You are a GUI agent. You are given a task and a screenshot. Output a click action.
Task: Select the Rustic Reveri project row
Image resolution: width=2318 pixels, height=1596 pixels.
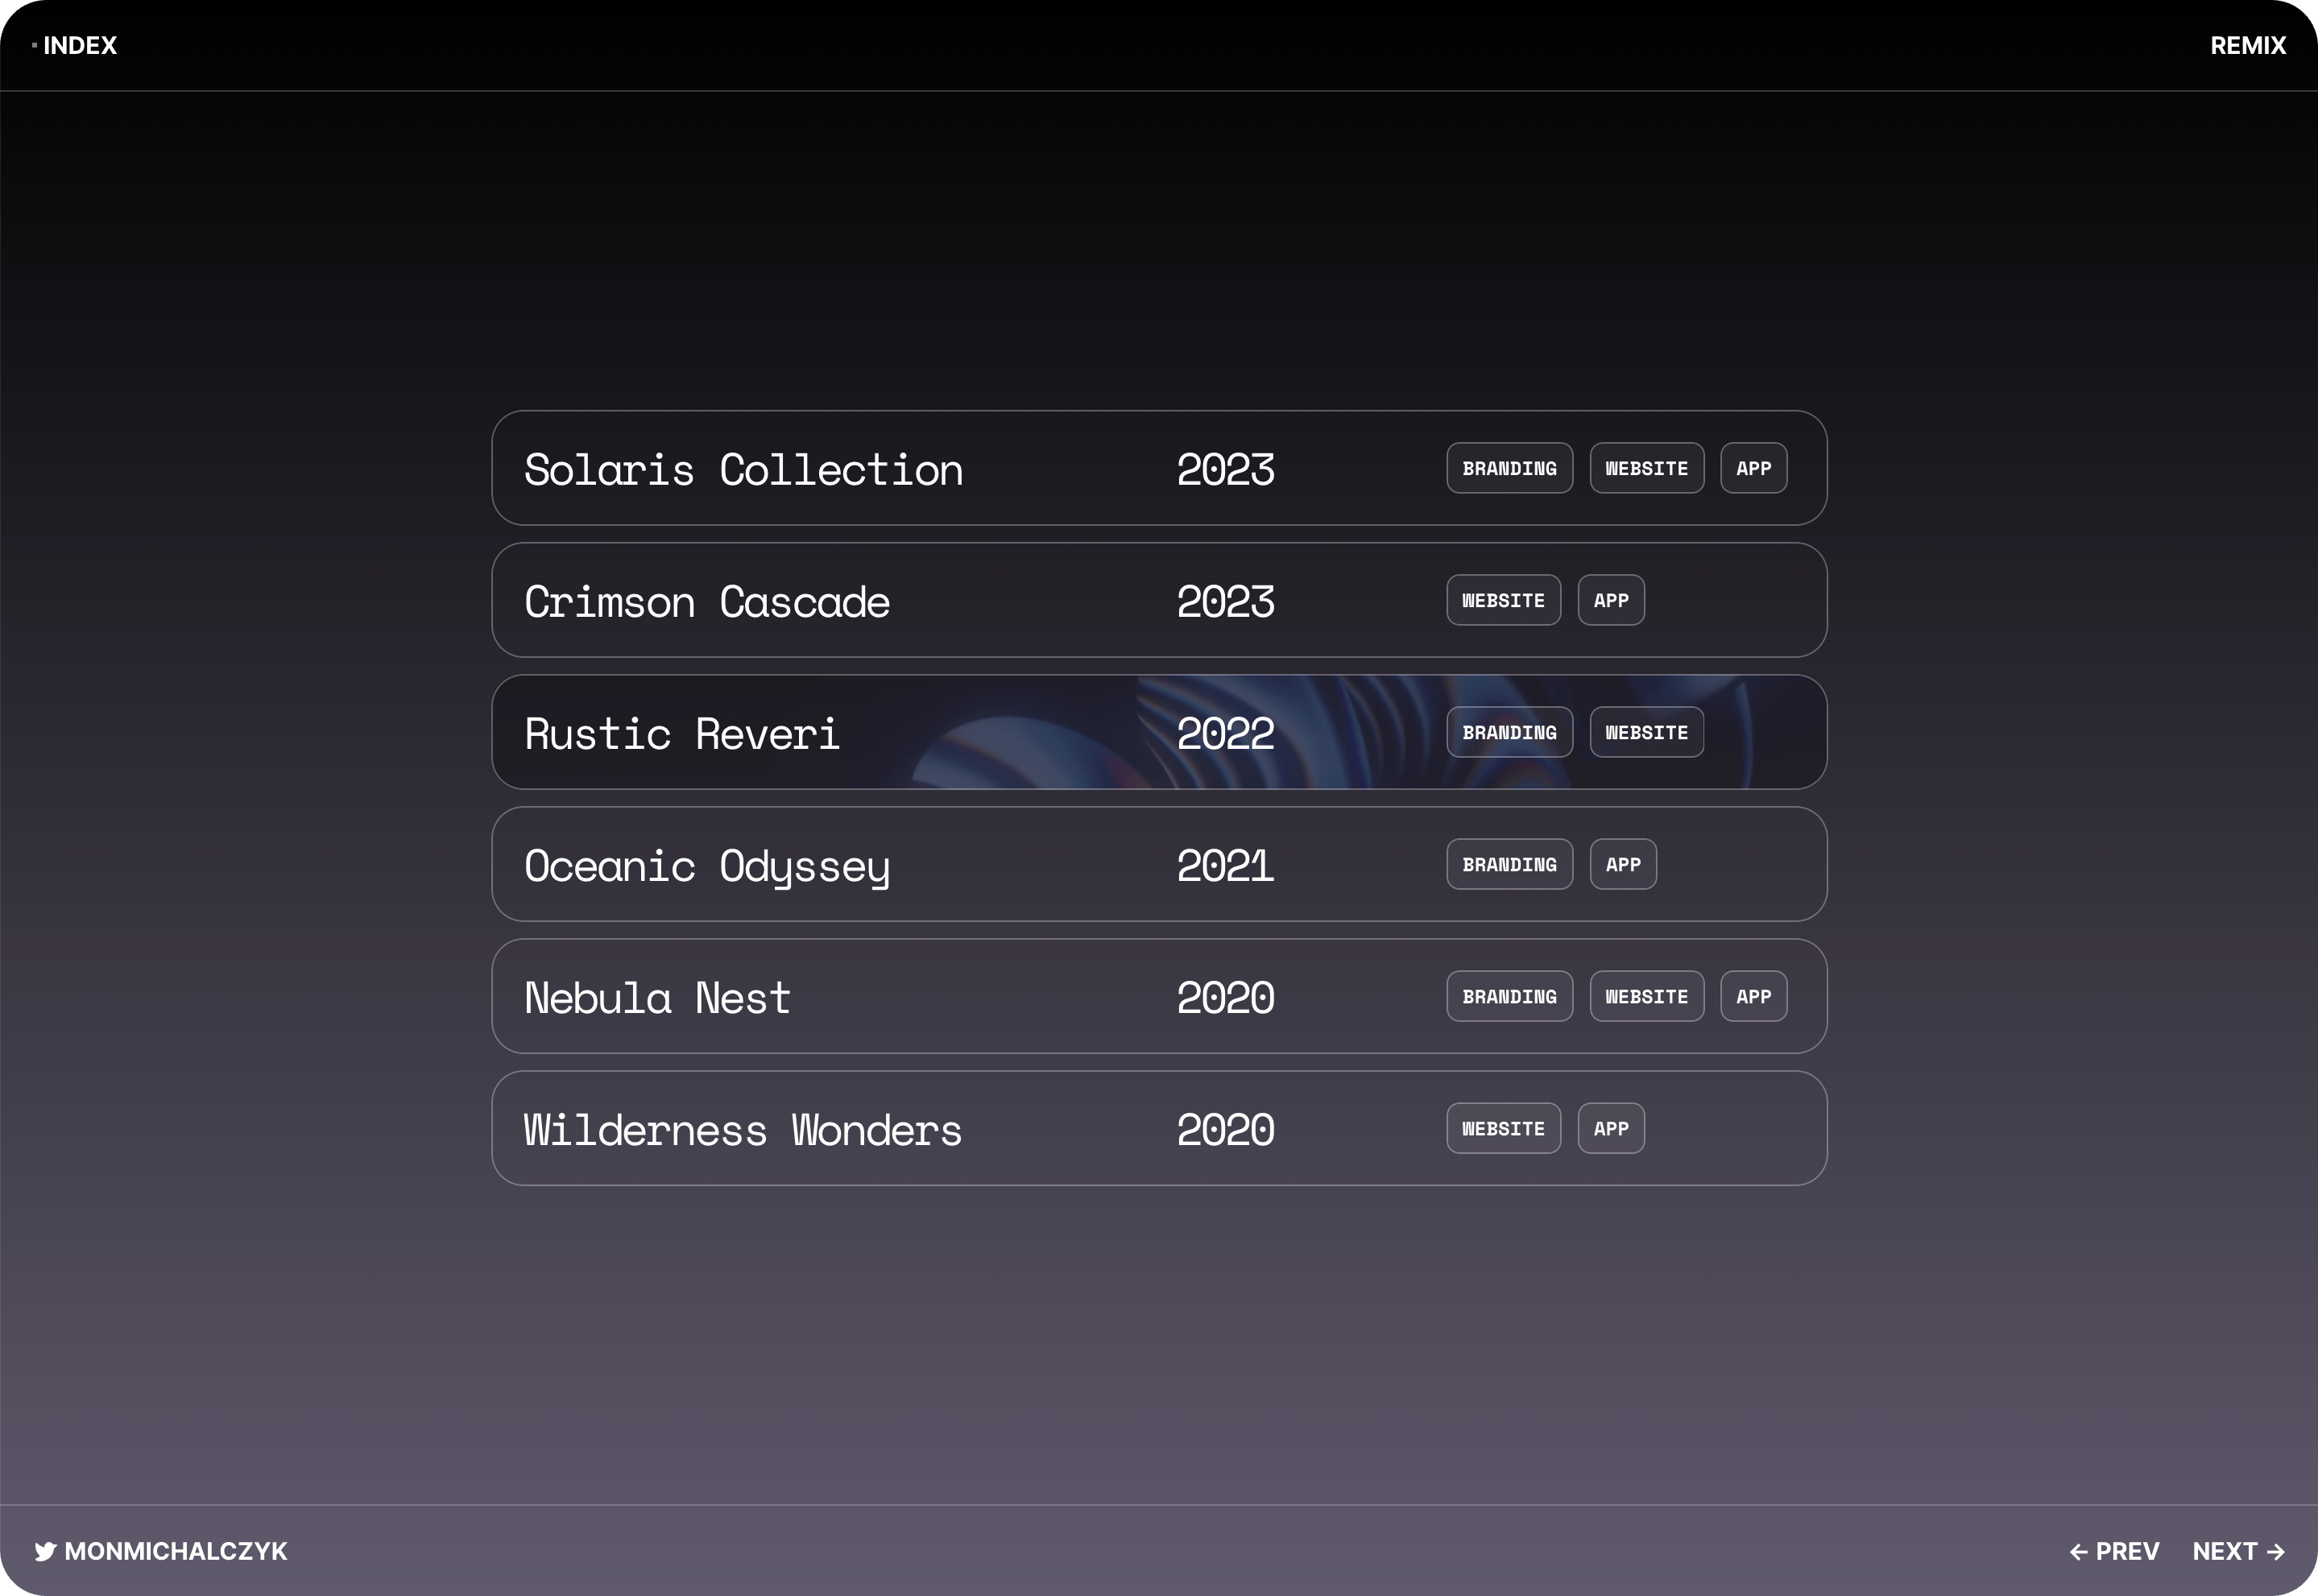[x=1159, y=732]
